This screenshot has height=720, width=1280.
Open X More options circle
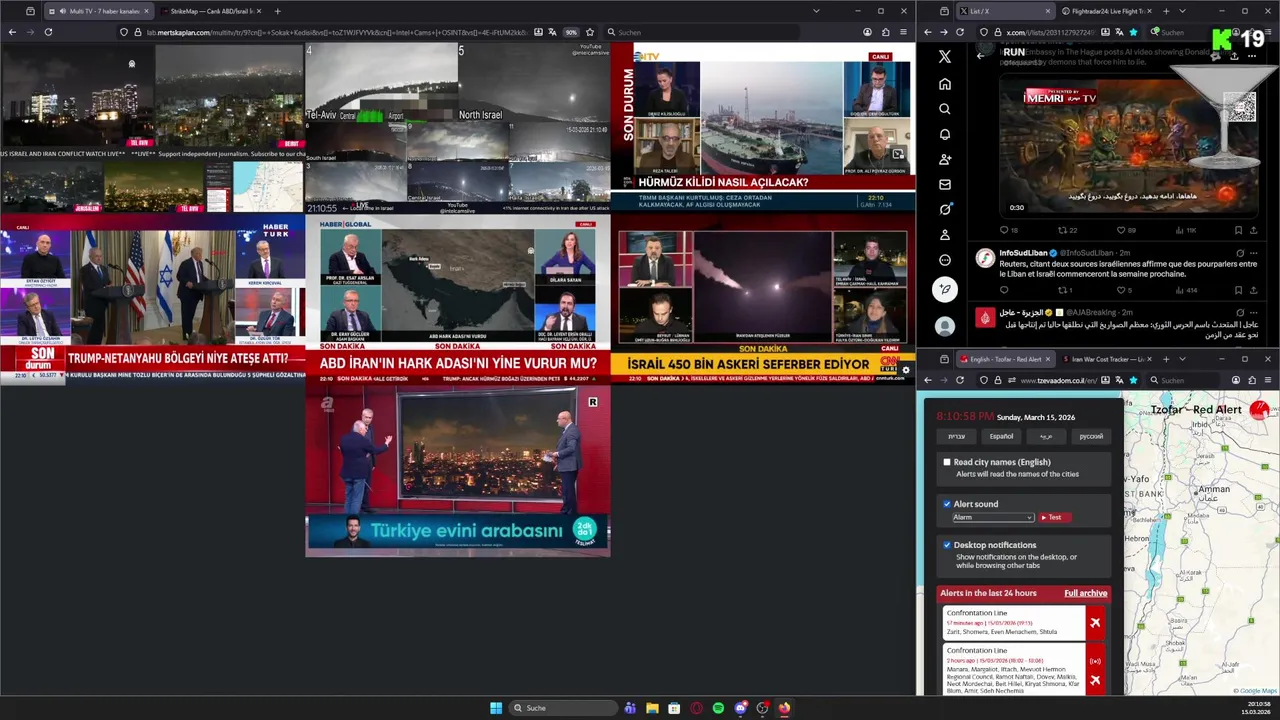pyautogui.click(x=944, y=260)
